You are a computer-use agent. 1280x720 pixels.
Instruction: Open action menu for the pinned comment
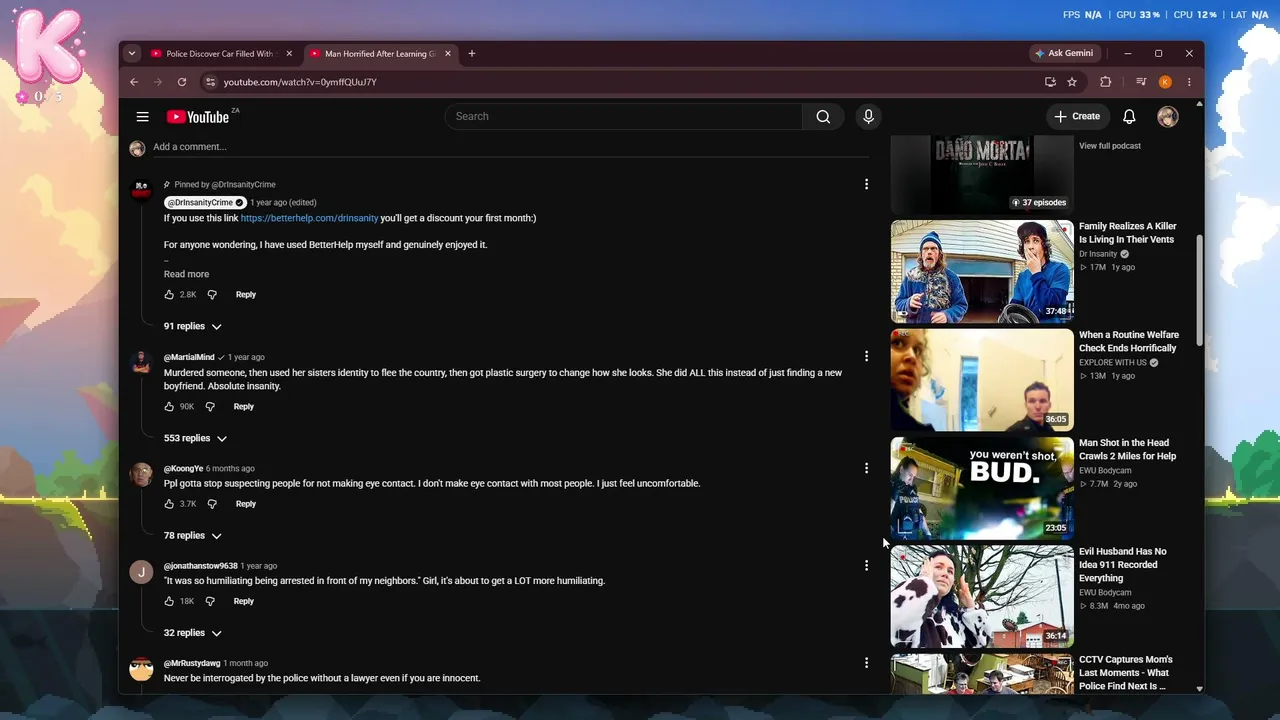[866, 184]
